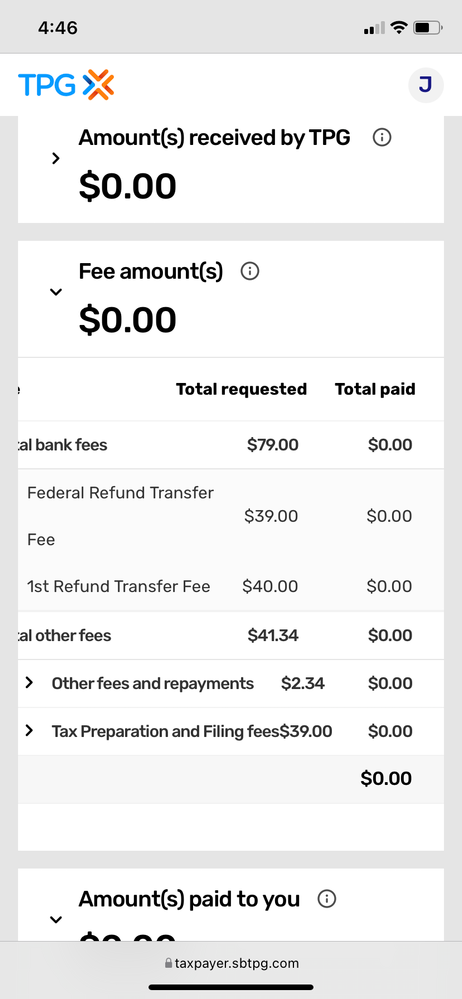Expand Tax Preparation and Filing fees row
This screenshot has height=999, width=462.
tap(29, 731)
